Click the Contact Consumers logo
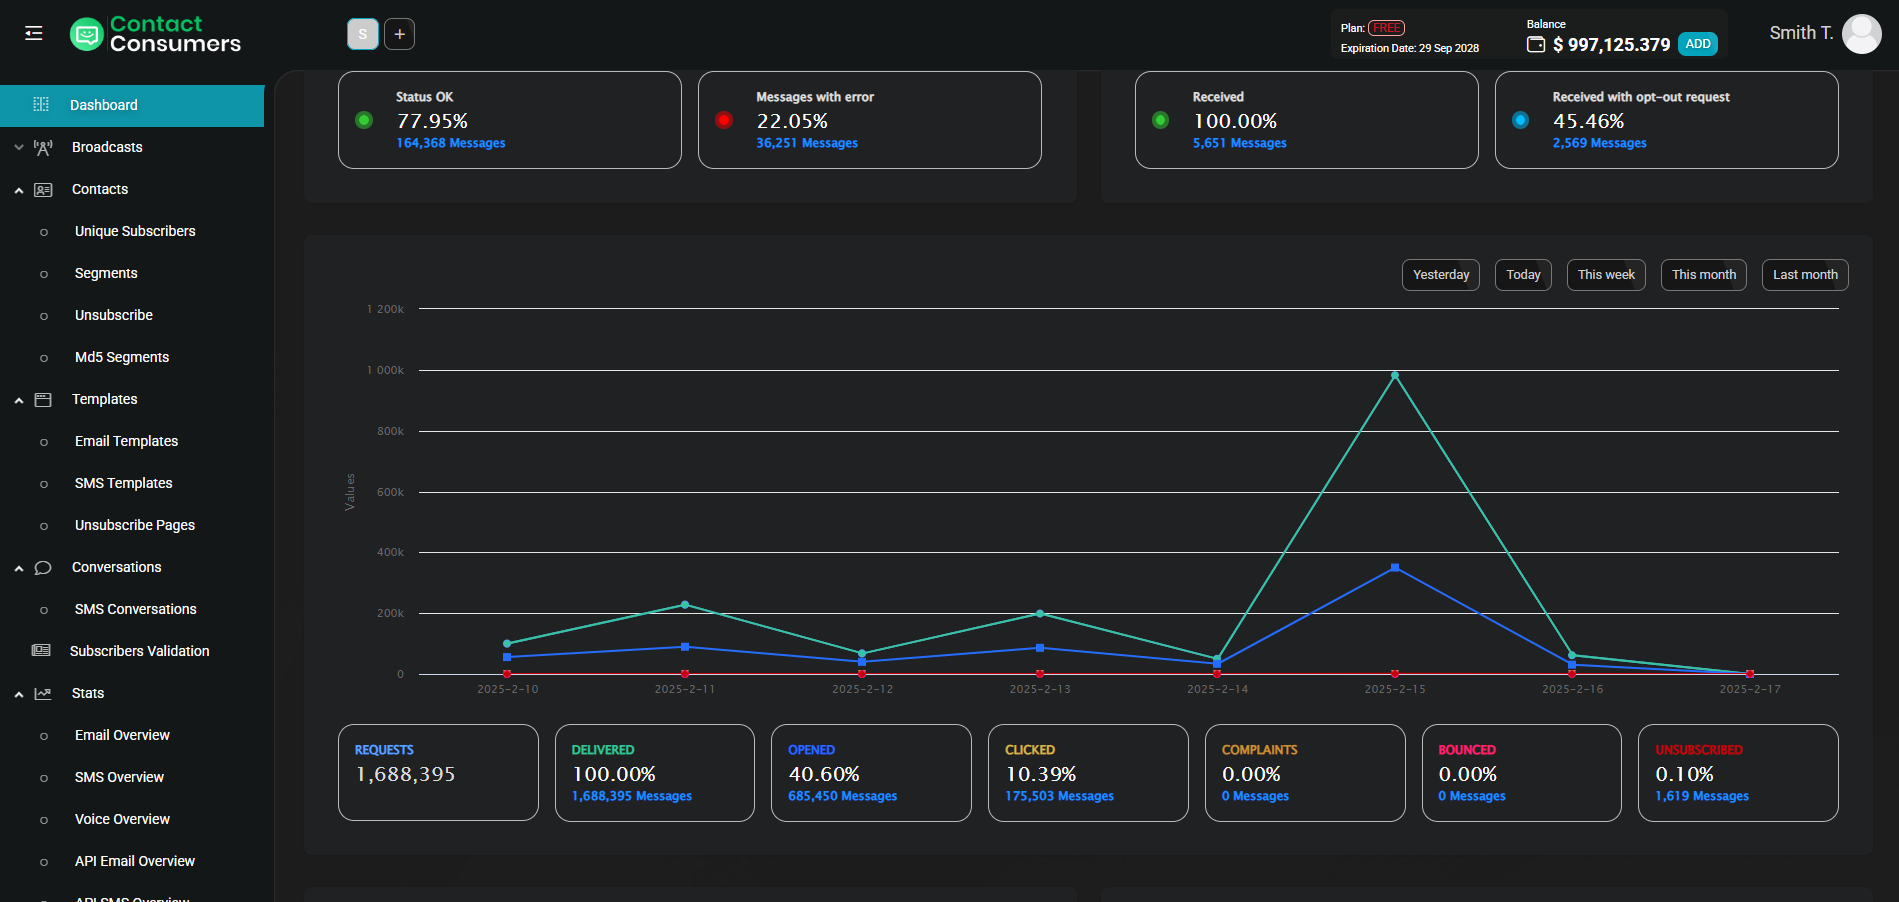The image size is (1899, 902). (156, 34)
